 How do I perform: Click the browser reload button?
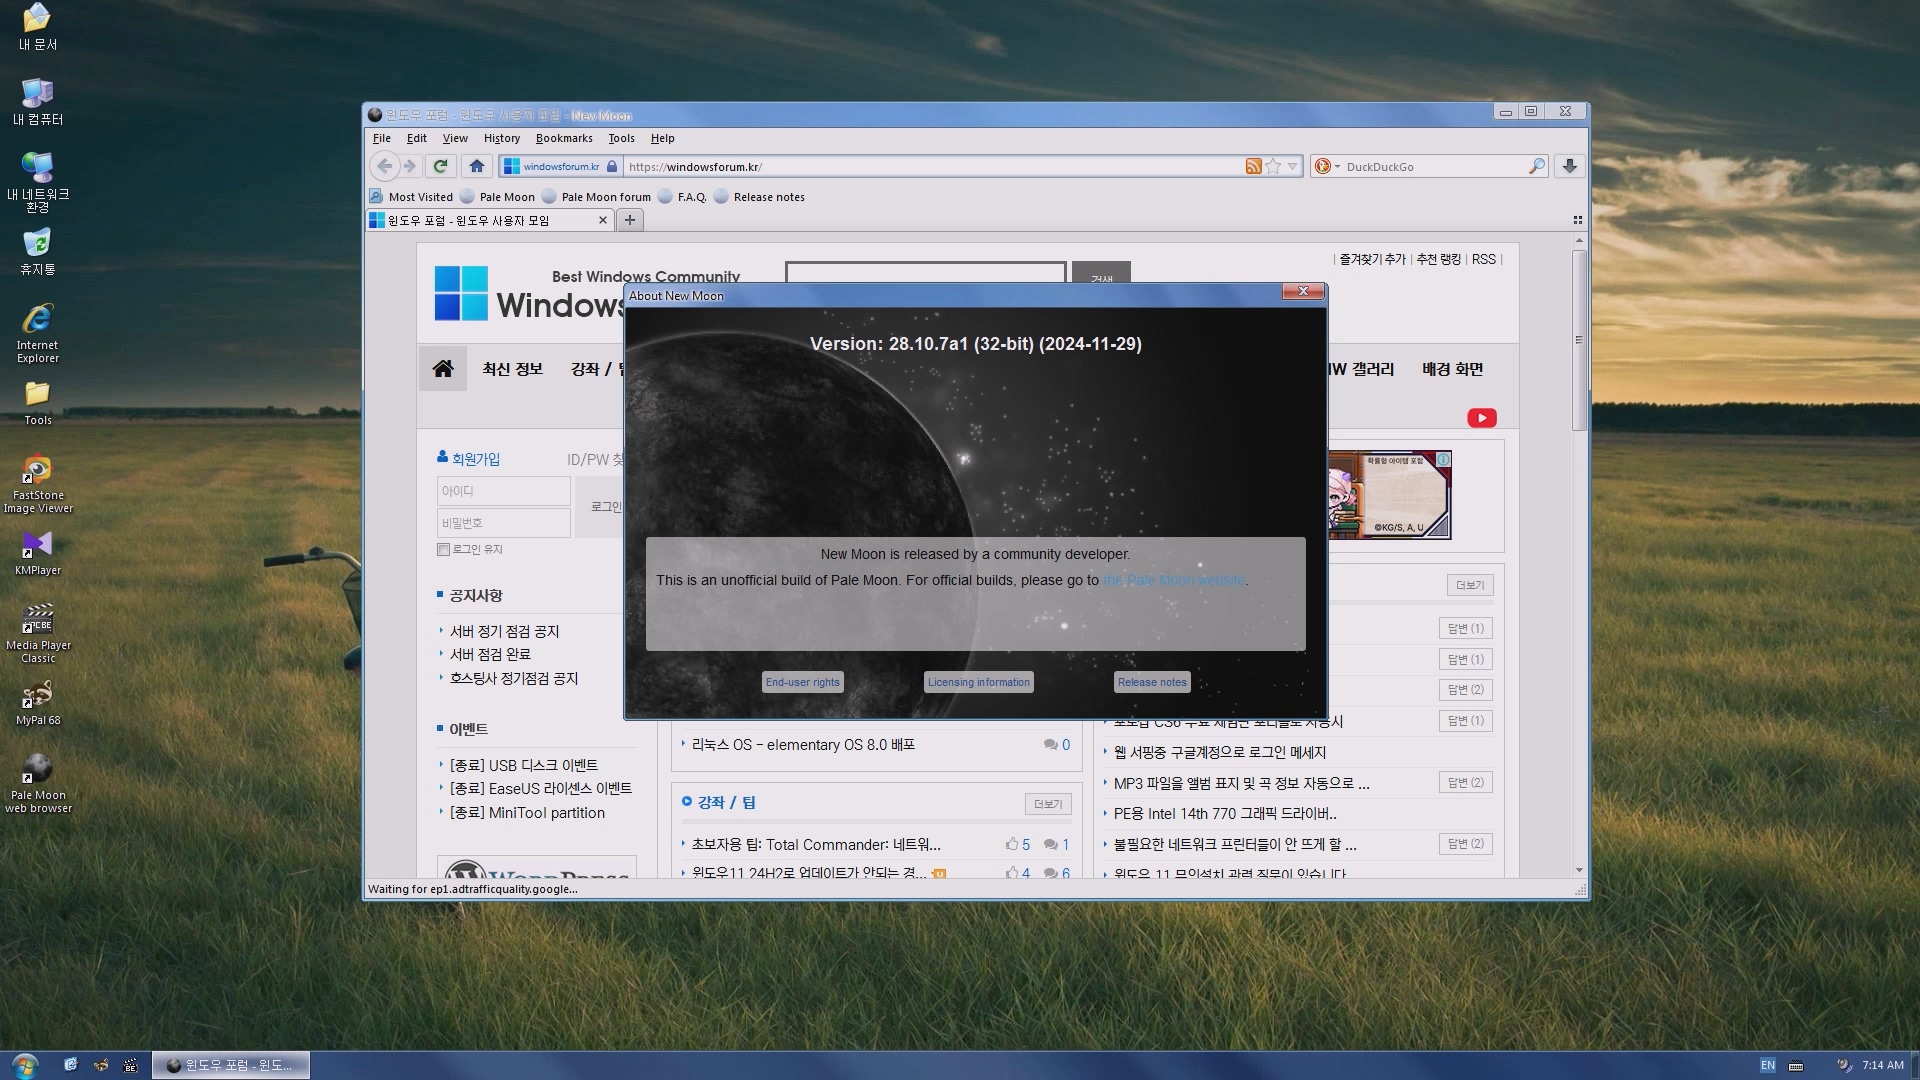click(x=440, y=166)
